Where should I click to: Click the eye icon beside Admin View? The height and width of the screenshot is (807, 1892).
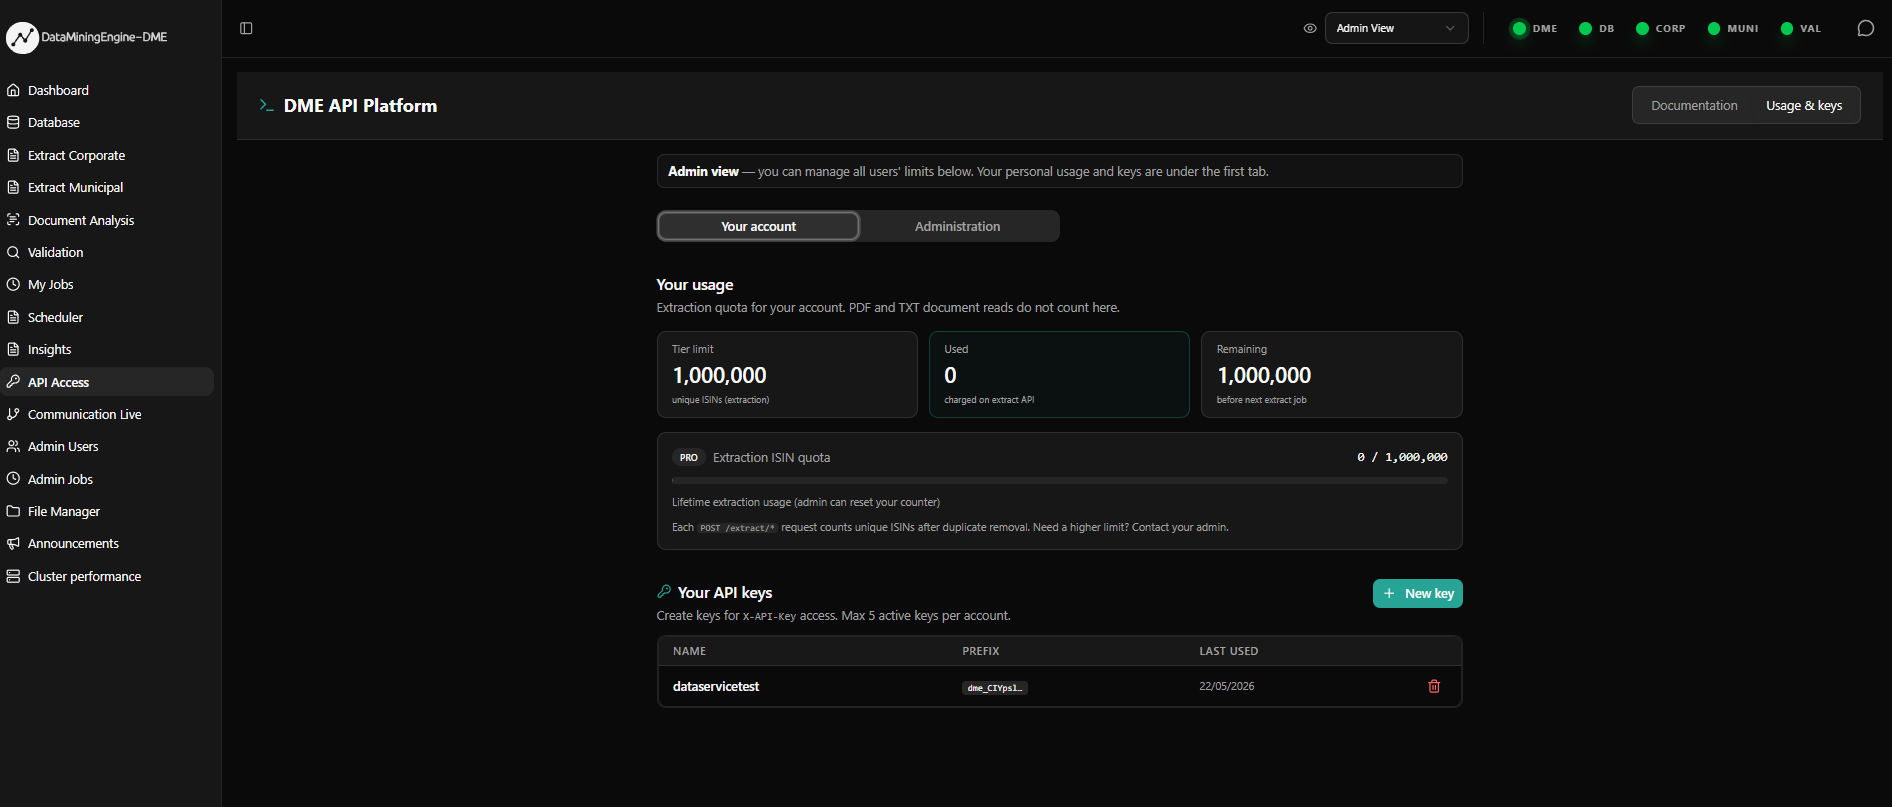coord(1310,28)
